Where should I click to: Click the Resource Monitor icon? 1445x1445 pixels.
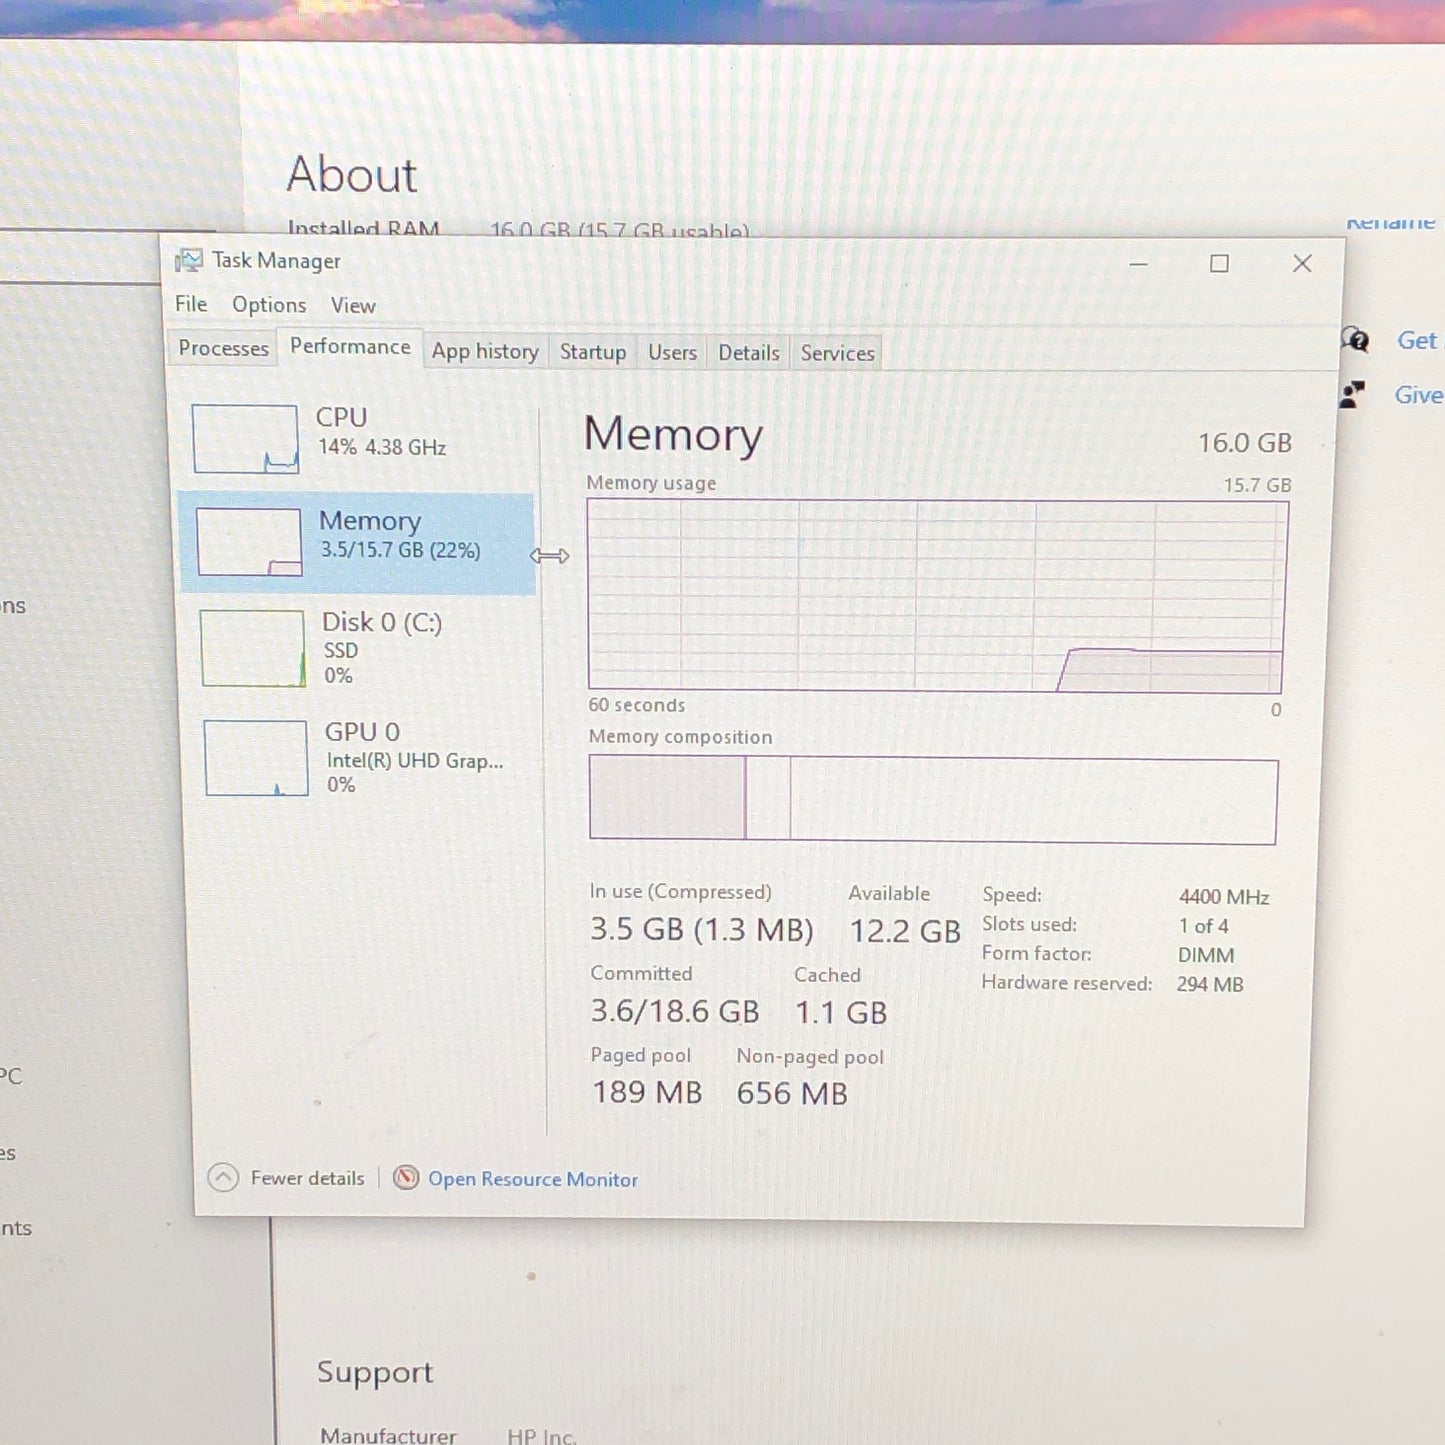[x=405, y=1178]
